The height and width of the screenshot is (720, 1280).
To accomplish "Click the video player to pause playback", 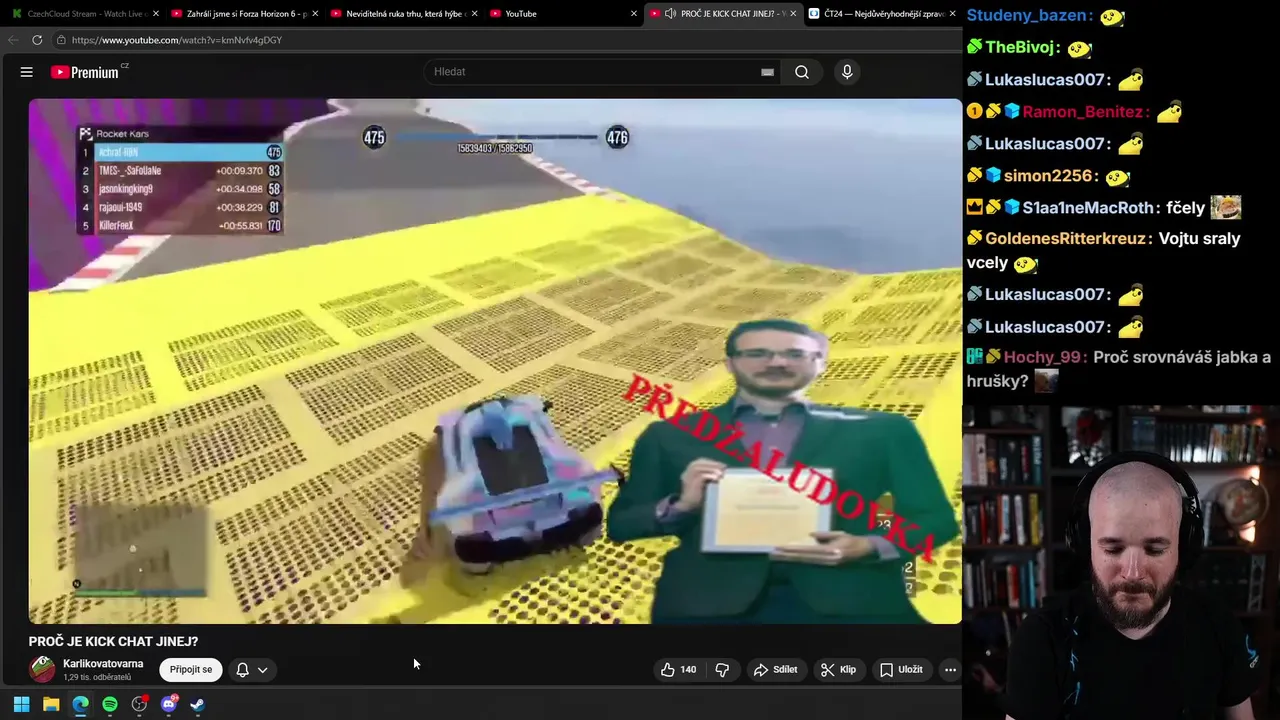I will pos(495,361).
